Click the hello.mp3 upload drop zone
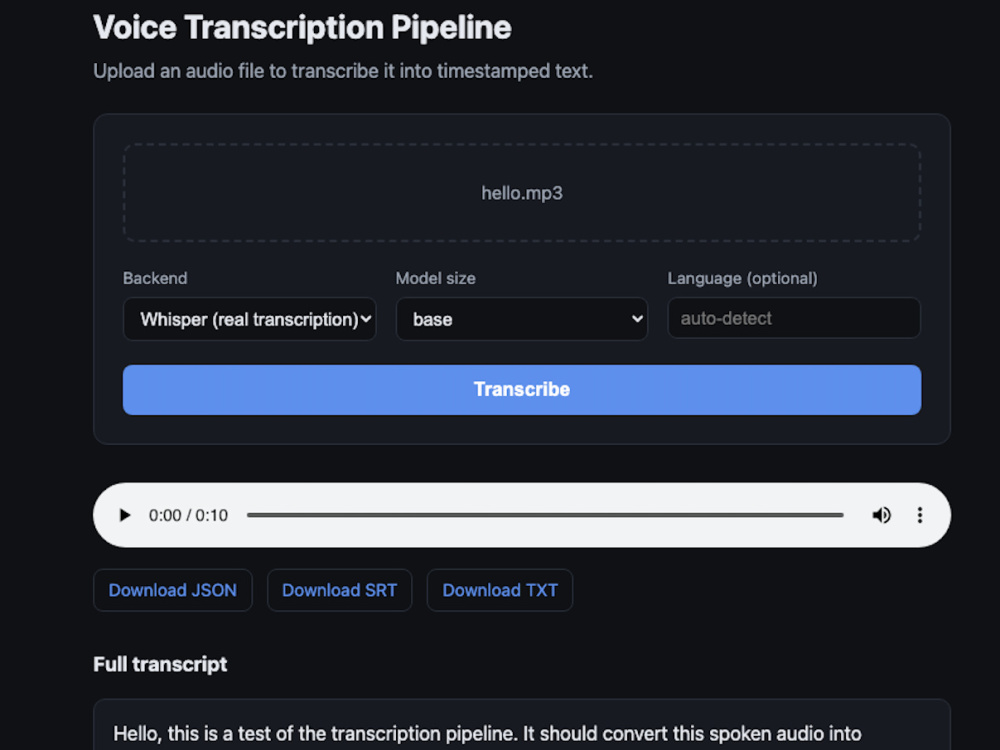1000x750 pixels. click(x=522, y=193)
